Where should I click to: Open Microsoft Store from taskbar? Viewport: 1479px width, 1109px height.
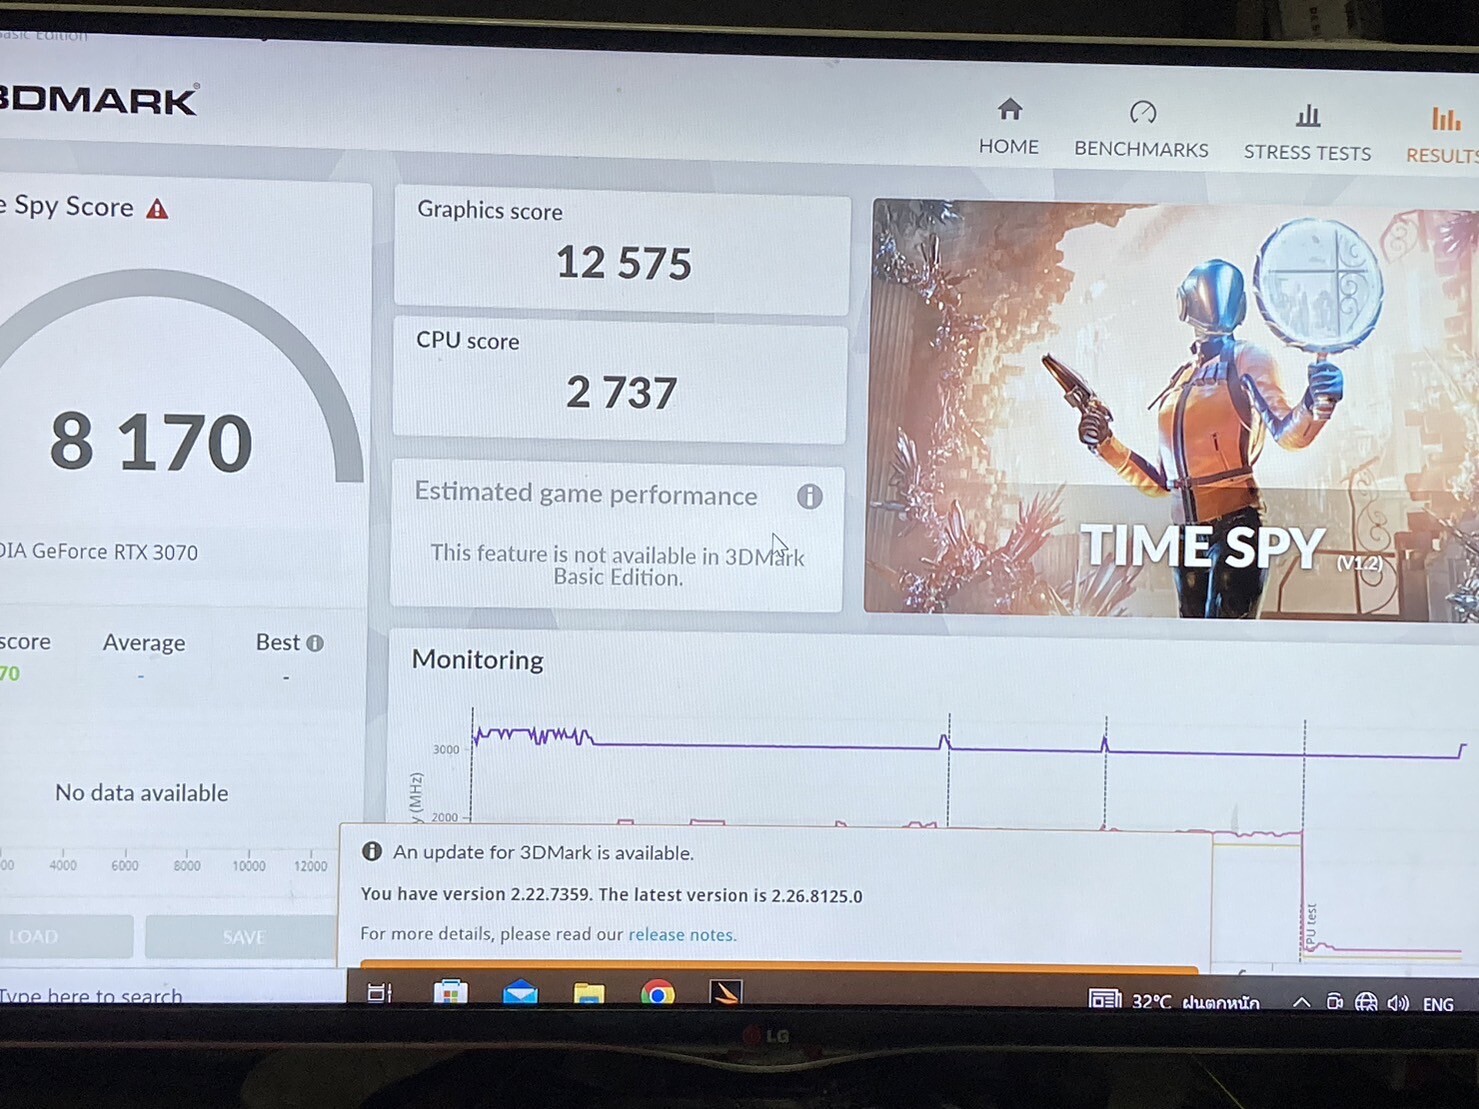tap(450, 991)
